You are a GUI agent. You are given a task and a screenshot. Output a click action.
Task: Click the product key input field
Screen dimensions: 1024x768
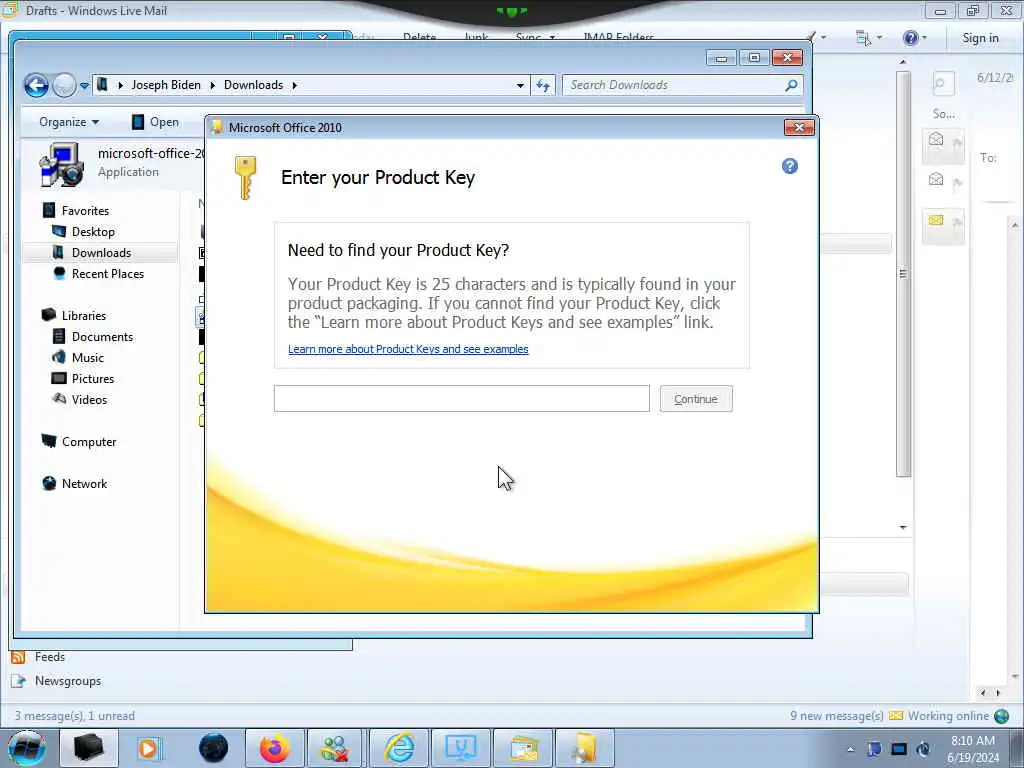[462, 398]
